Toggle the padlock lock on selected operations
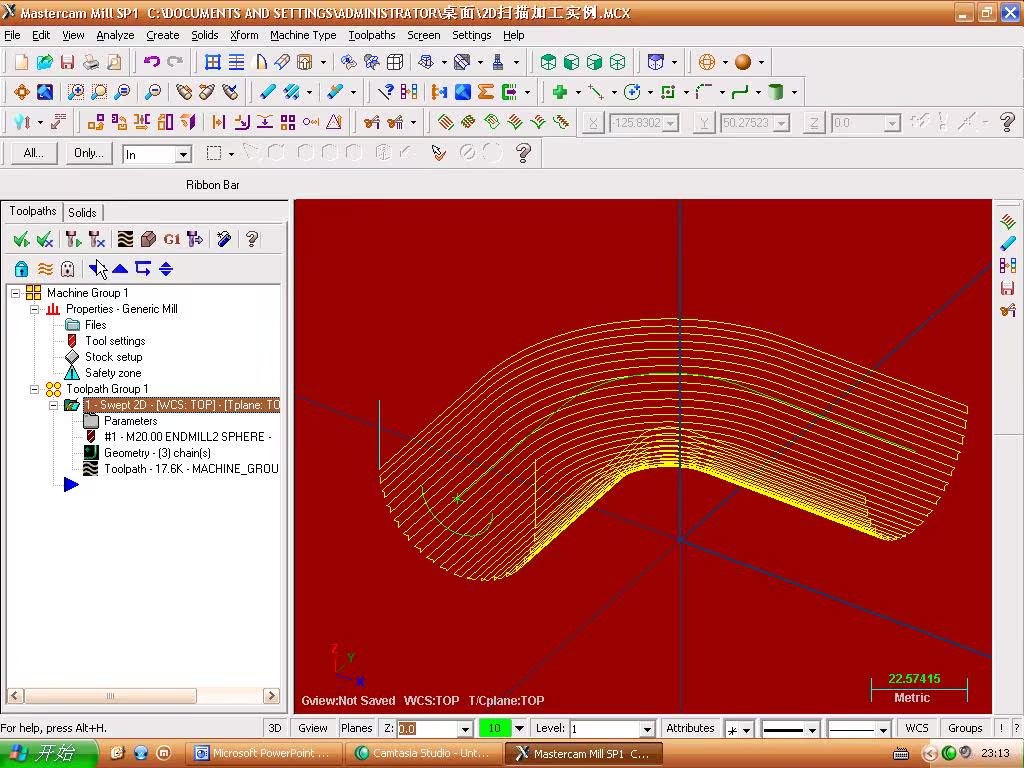 pos(22,268)
